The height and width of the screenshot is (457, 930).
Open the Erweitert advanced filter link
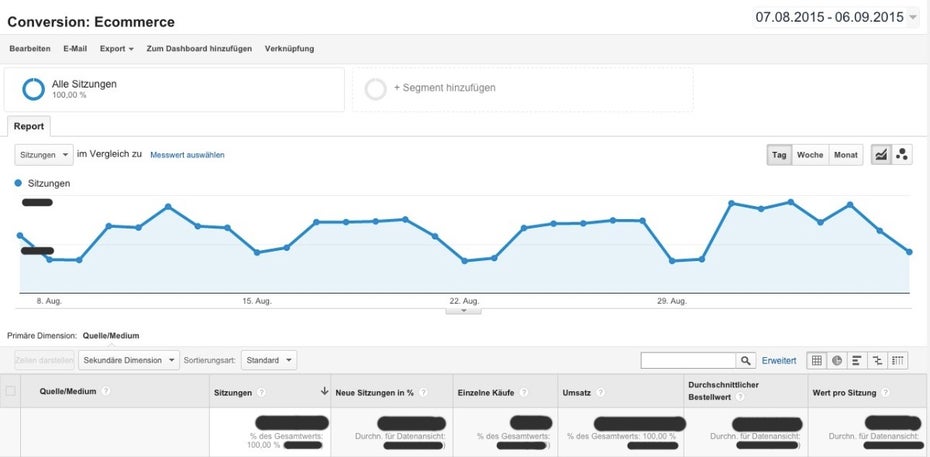coord(779,360)
